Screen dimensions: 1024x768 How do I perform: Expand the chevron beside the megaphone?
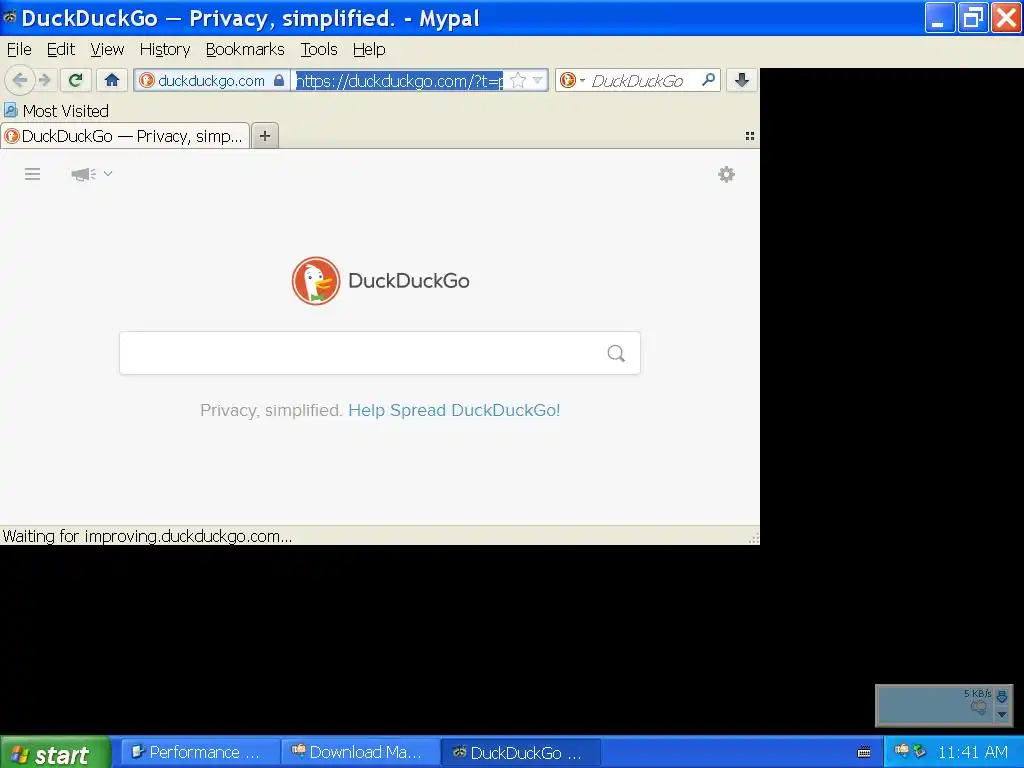click(108, 174)
